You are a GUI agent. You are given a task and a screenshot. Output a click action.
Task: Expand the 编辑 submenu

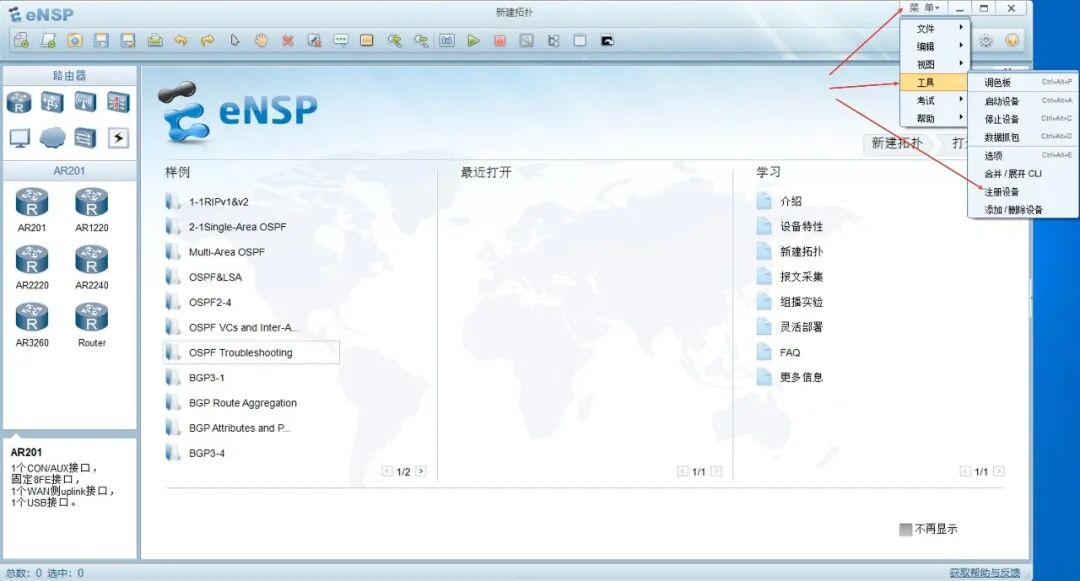tap(935, 46)
